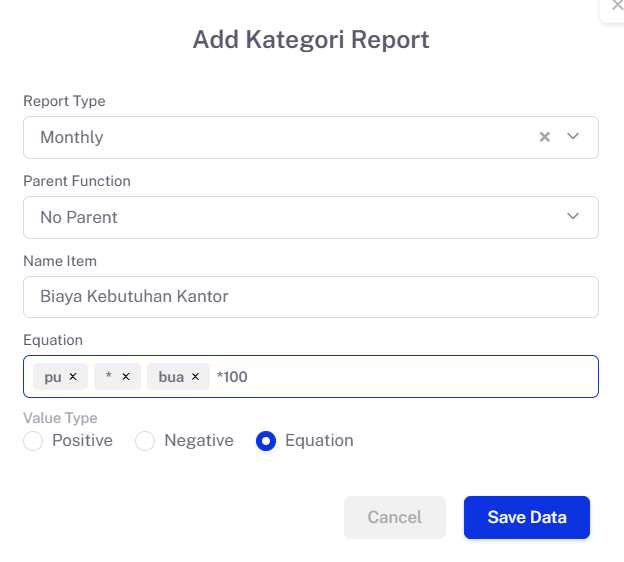Viewport: 624px width, 562px height.
Task: Click the 'bua' tag label
Action: click(171, 377)
